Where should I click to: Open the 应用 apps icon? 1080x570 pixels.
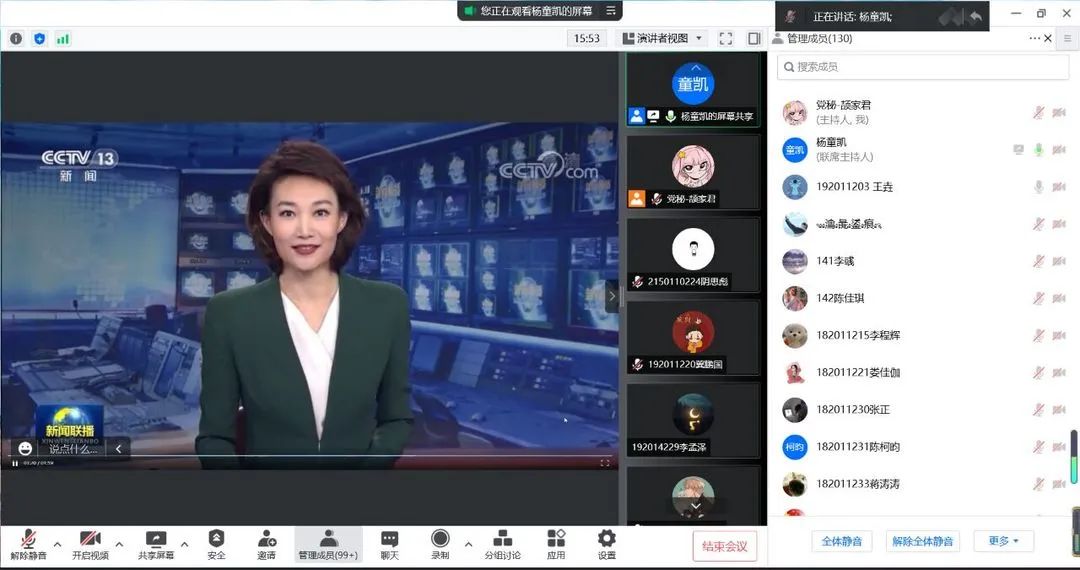[556, 544]
